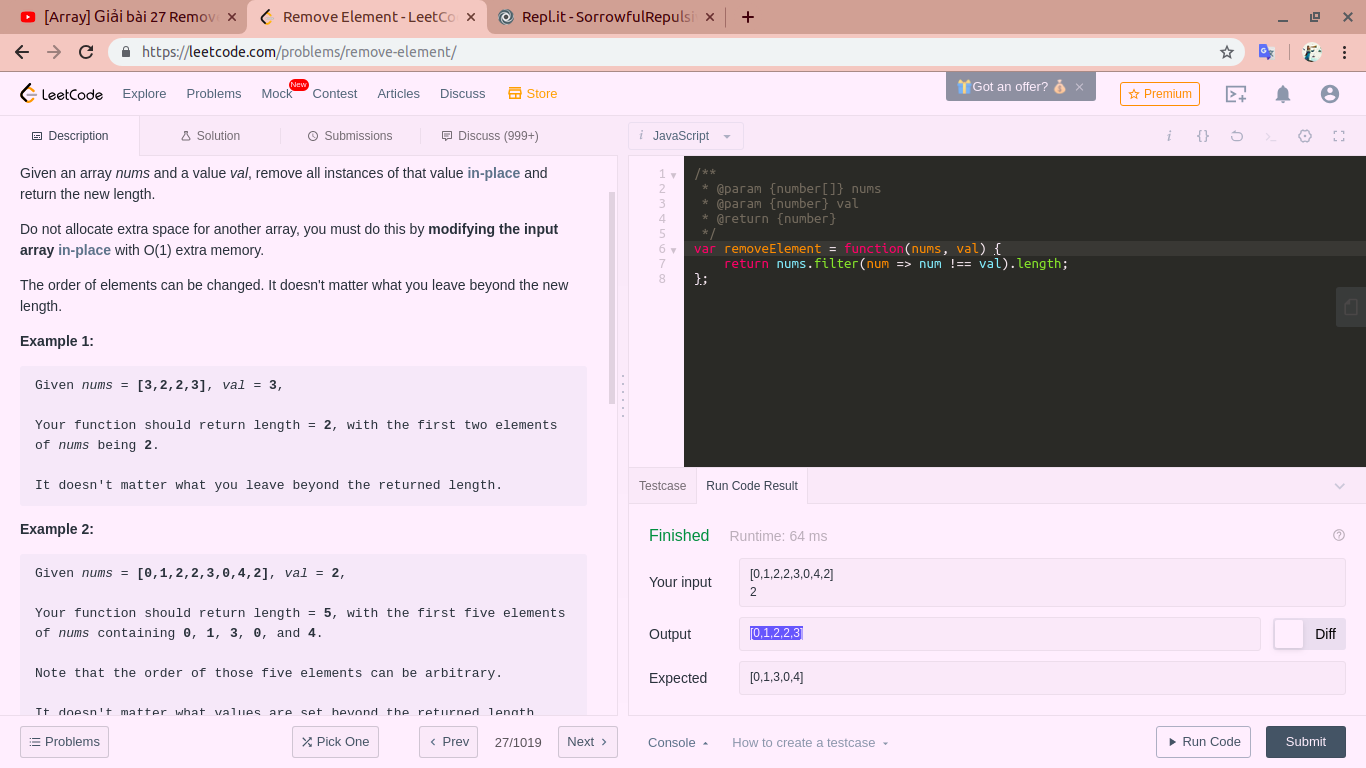Close the Got an offer banner
This screenshot has width=1366, height=768.
click(1080, 87)
